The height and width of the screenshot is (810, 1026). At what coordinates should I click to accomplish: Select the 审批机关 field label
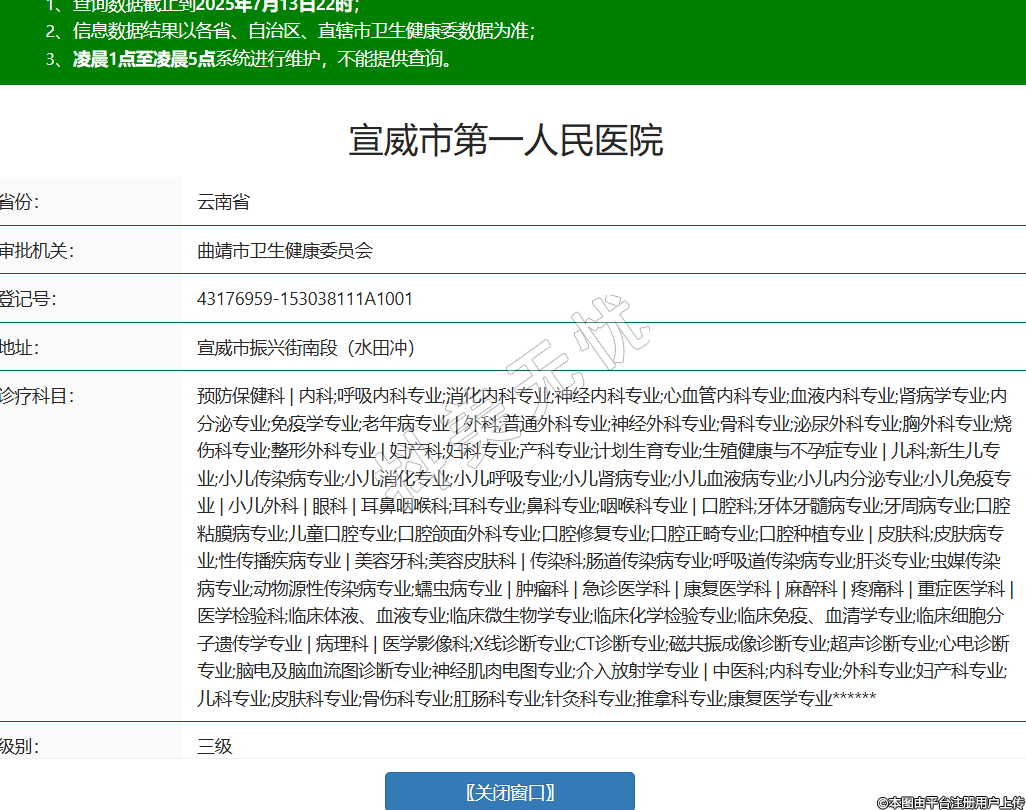(37, 250)
